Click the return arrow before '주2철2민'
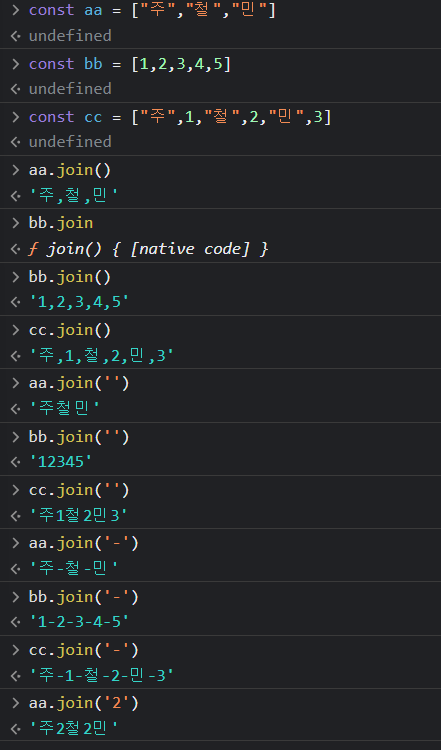 pos(15,728)
